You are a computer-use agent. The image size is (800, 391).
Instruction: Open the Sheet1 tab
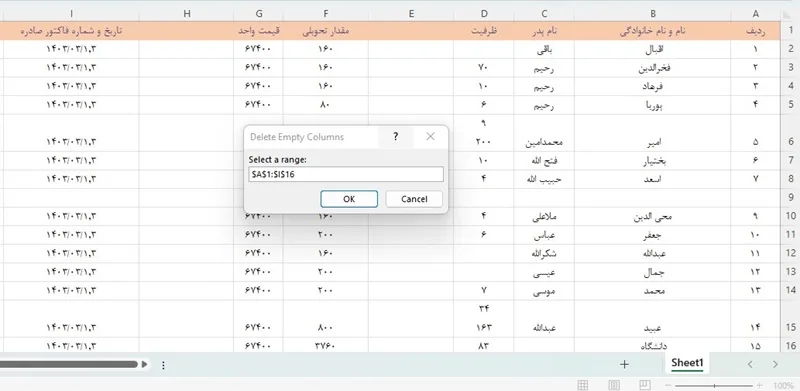tap(687, 363)
